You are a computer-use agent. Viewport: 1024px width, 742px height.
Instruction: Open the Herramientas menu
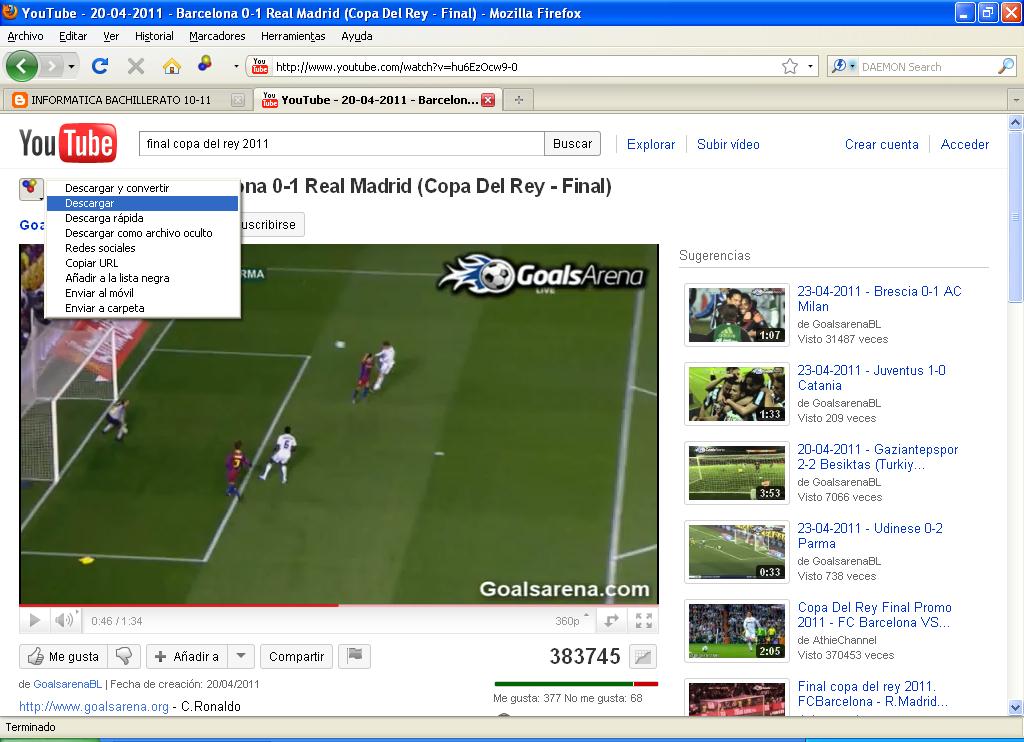pos(293,36)
